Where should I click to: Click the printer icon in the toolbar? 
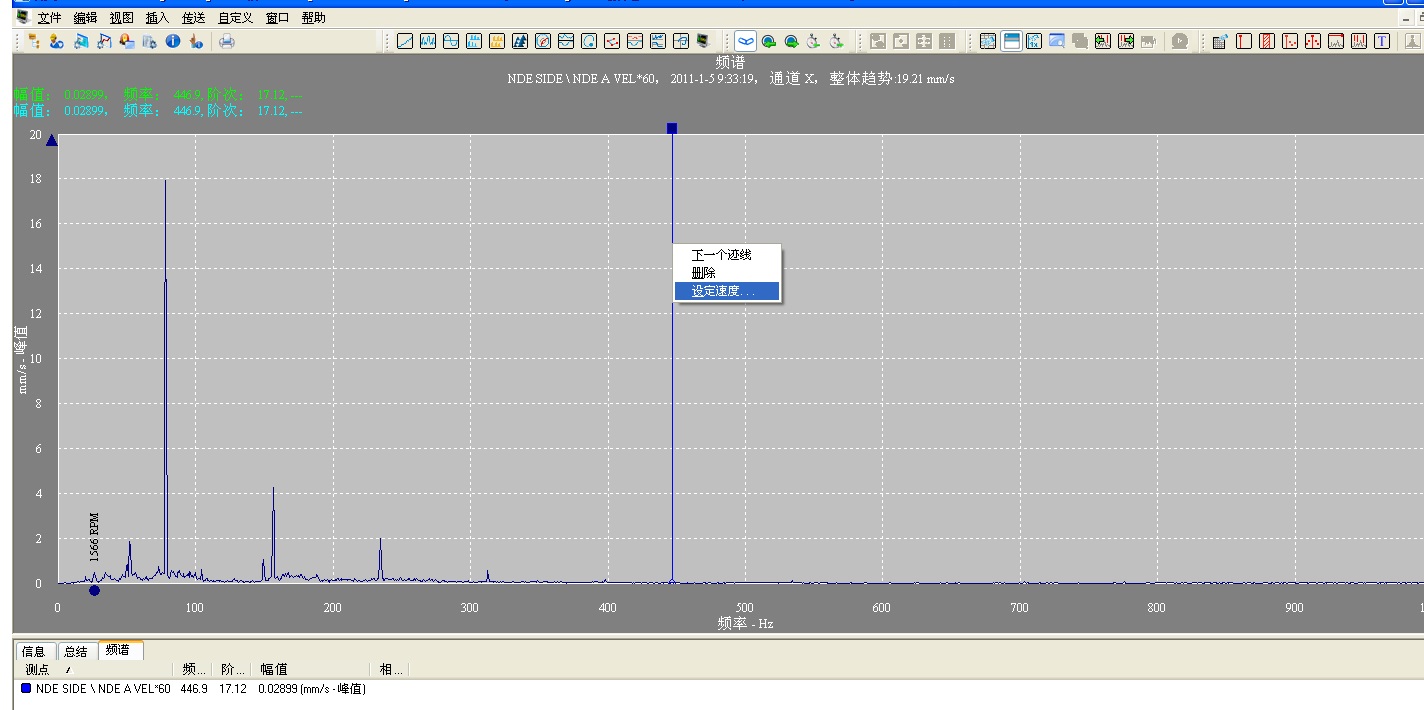click(x=227, y=41)
